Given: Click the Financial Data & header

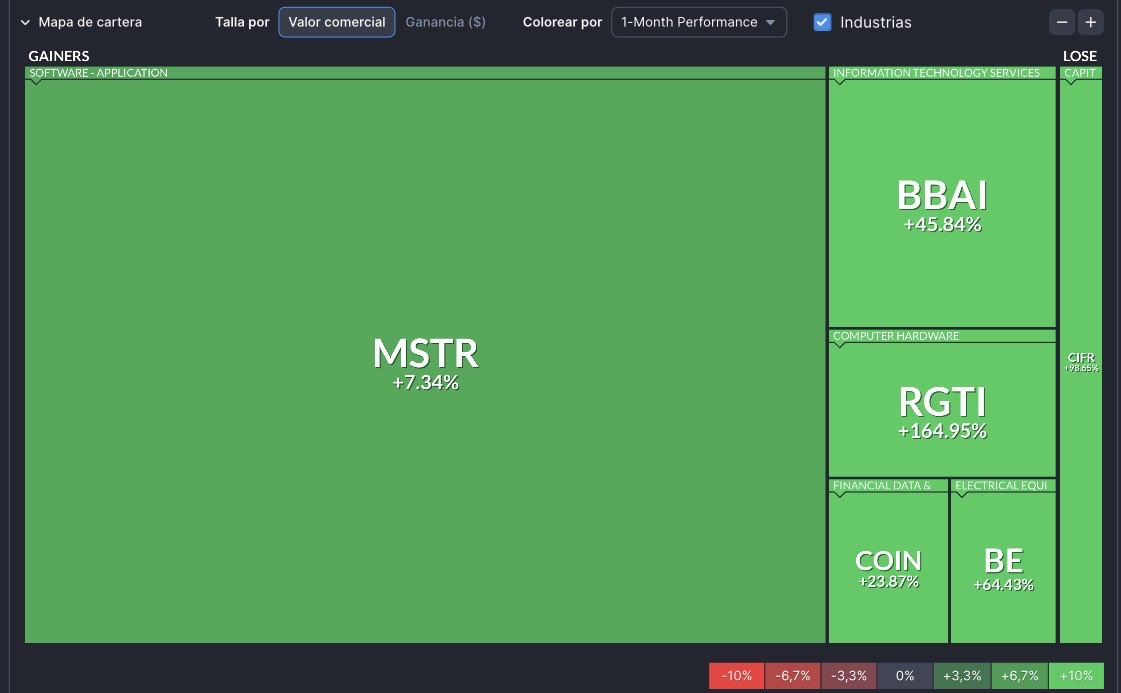Looking at the screenshot, I should (889, 486).
